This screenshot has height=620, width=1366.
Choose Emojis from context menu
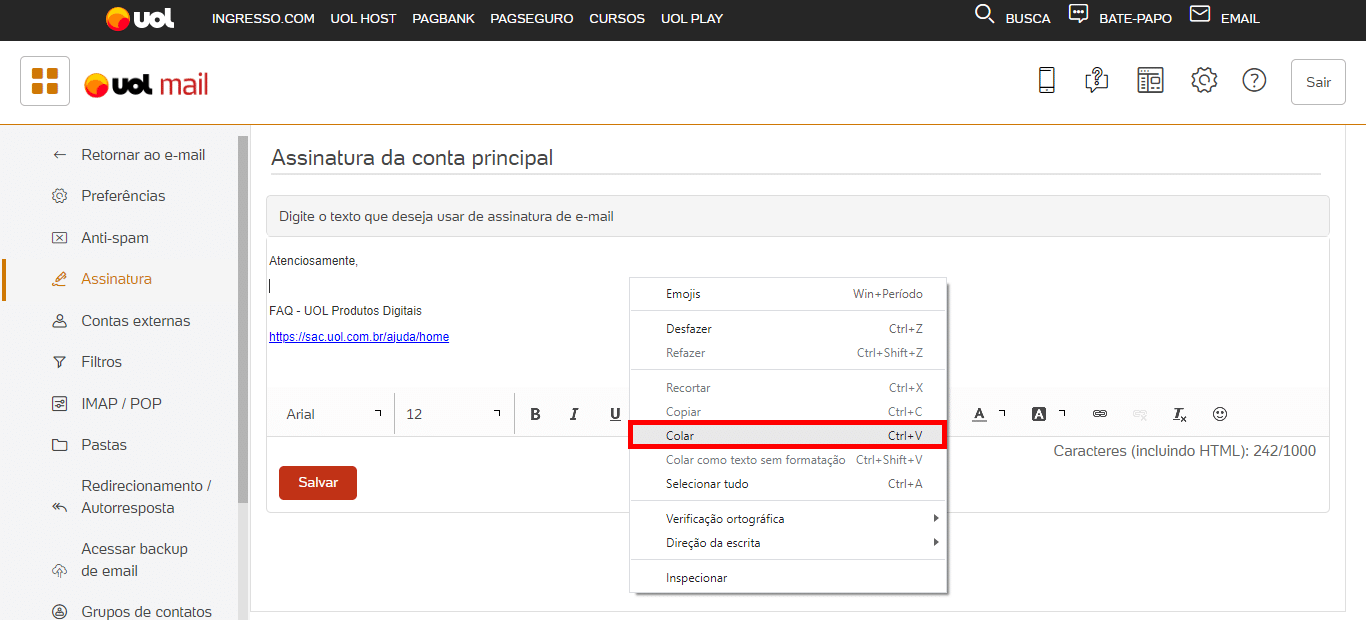(788, 294)
